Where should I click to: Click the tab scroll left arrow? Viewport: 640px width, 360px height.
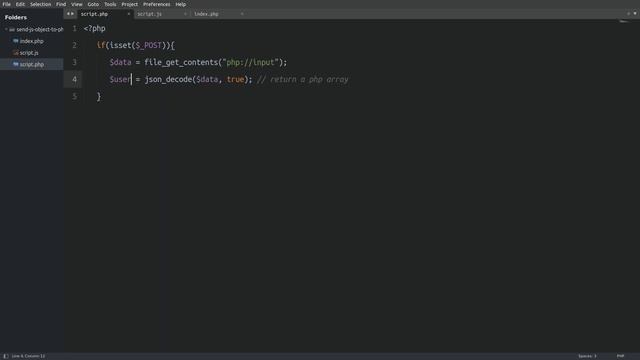[69, 14]
